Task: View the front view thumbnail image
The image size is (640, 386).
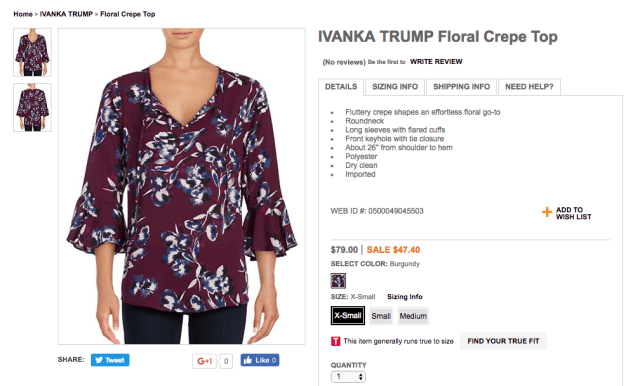Action: point(32,52)
